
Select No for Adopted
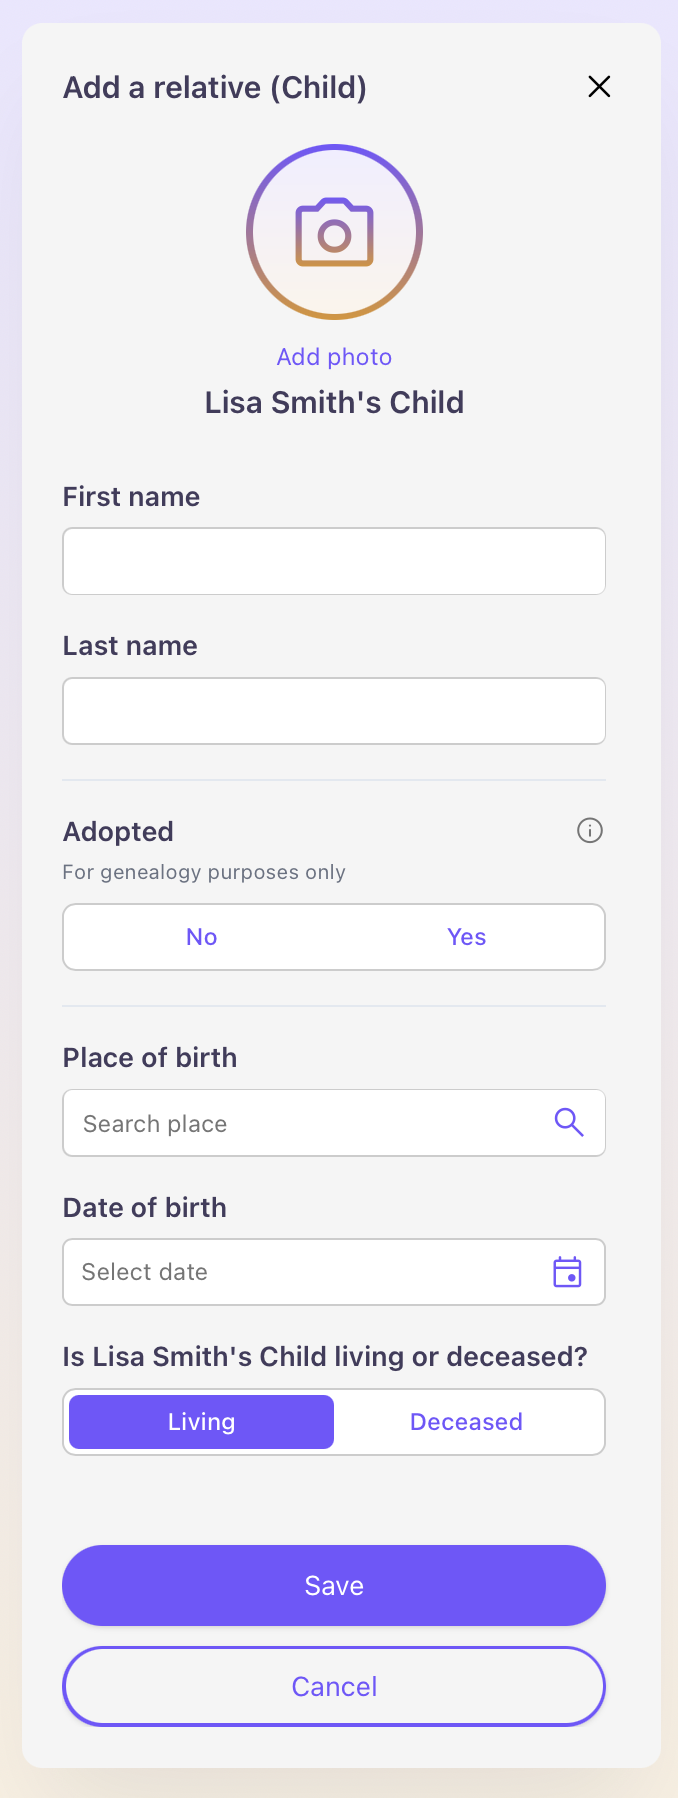coord(201,937)
